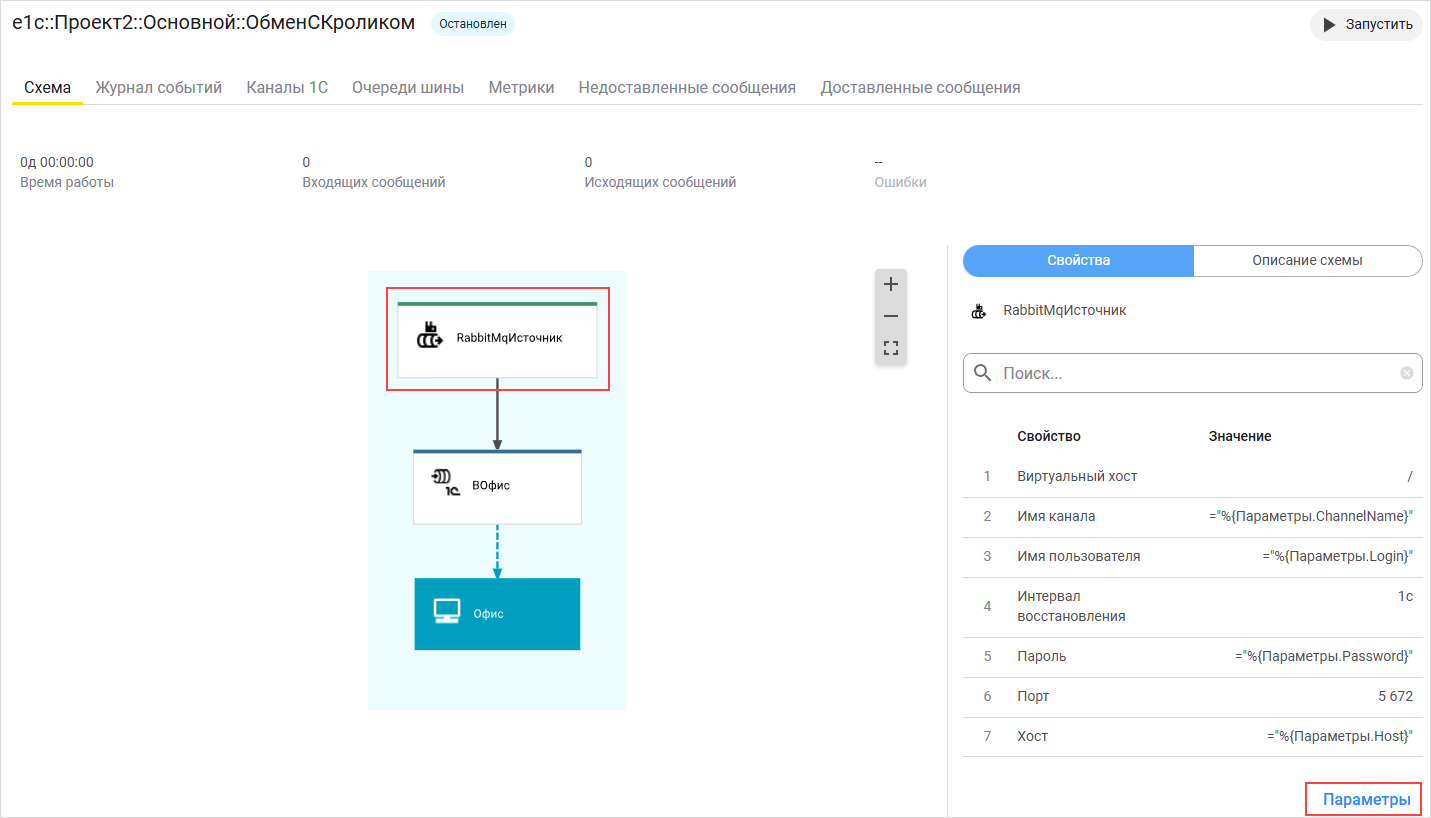Screen dimensions: 1431x818
Task: Click the Остановлен status badge
Action: 472,22
